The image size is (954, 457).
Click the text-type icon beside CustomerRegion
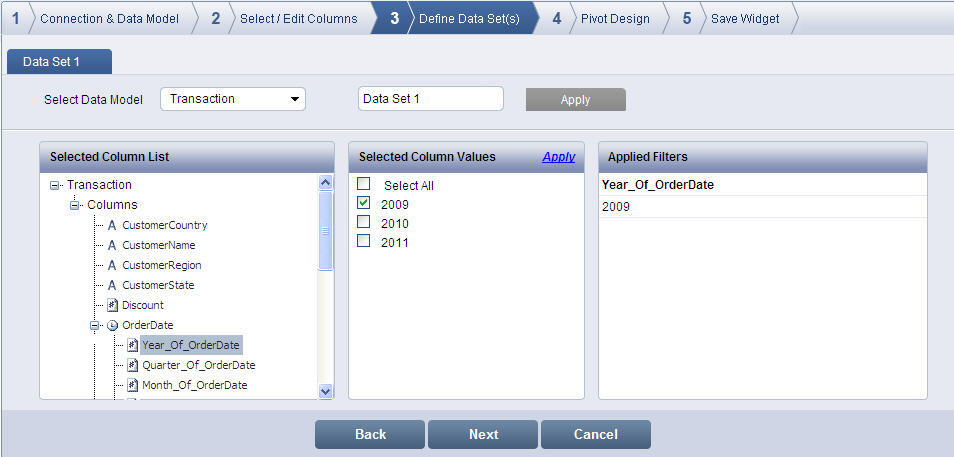[x=112, y=265]
